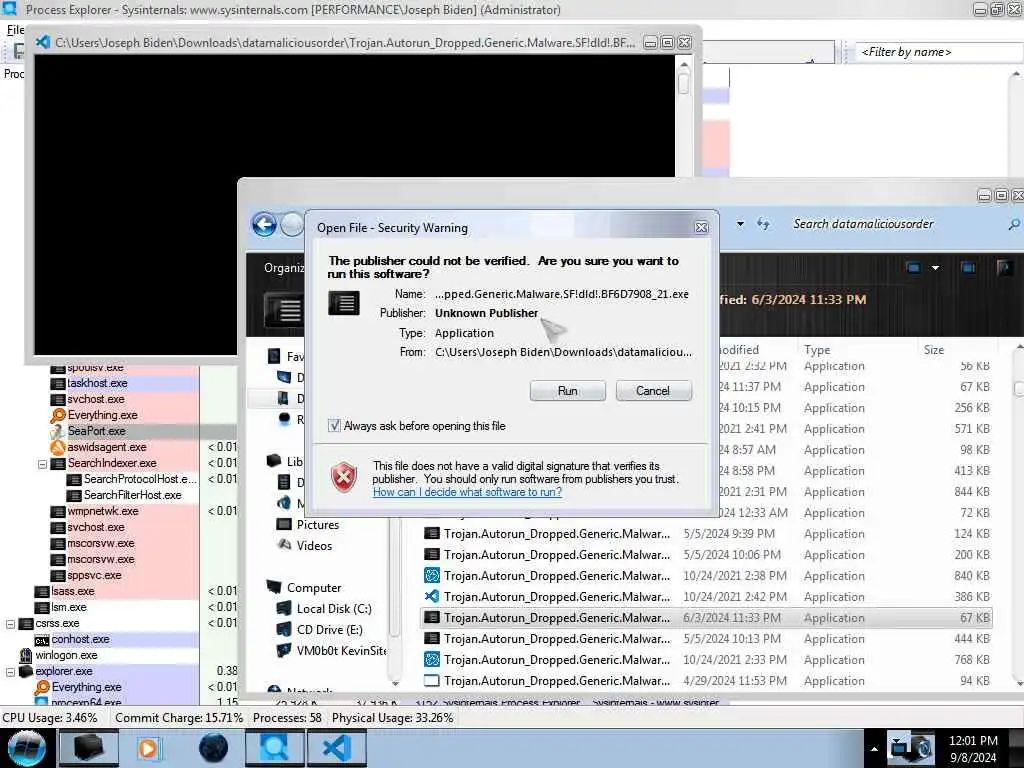Select Everything.exe under services in process list
Screen dimensions: 1024x768
[x=103, y=415]
